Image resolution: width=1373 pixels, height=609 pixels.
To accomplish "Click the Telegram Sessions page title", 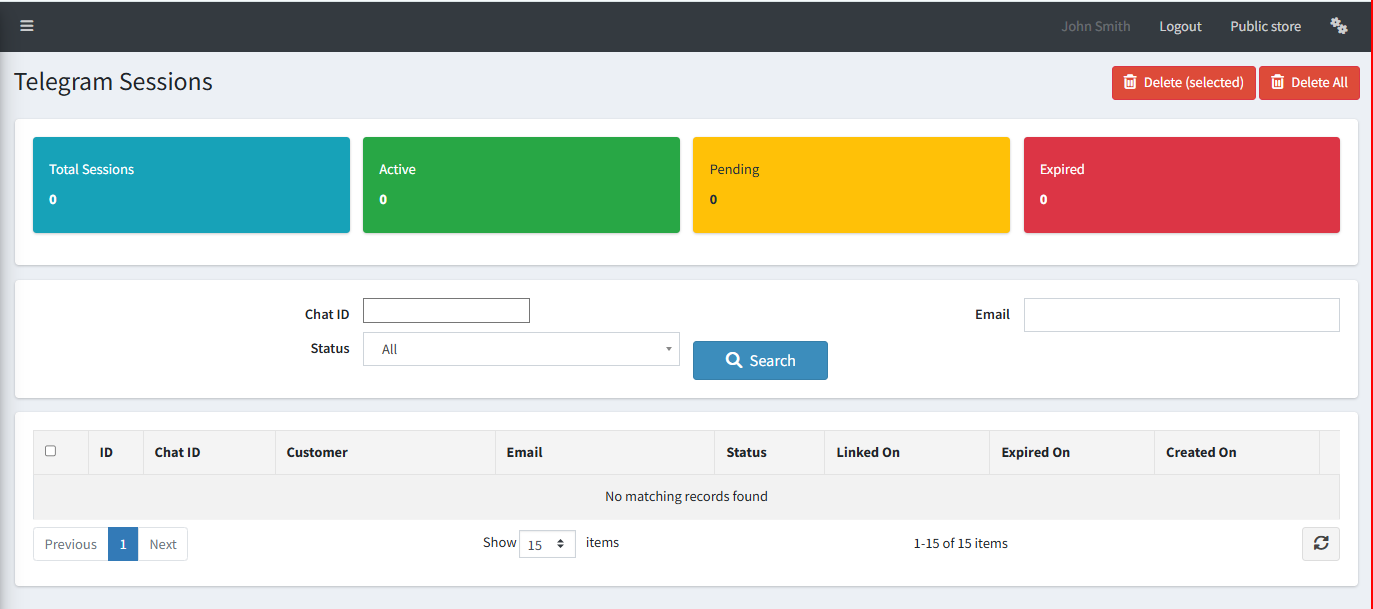I will tap(113, 82).
